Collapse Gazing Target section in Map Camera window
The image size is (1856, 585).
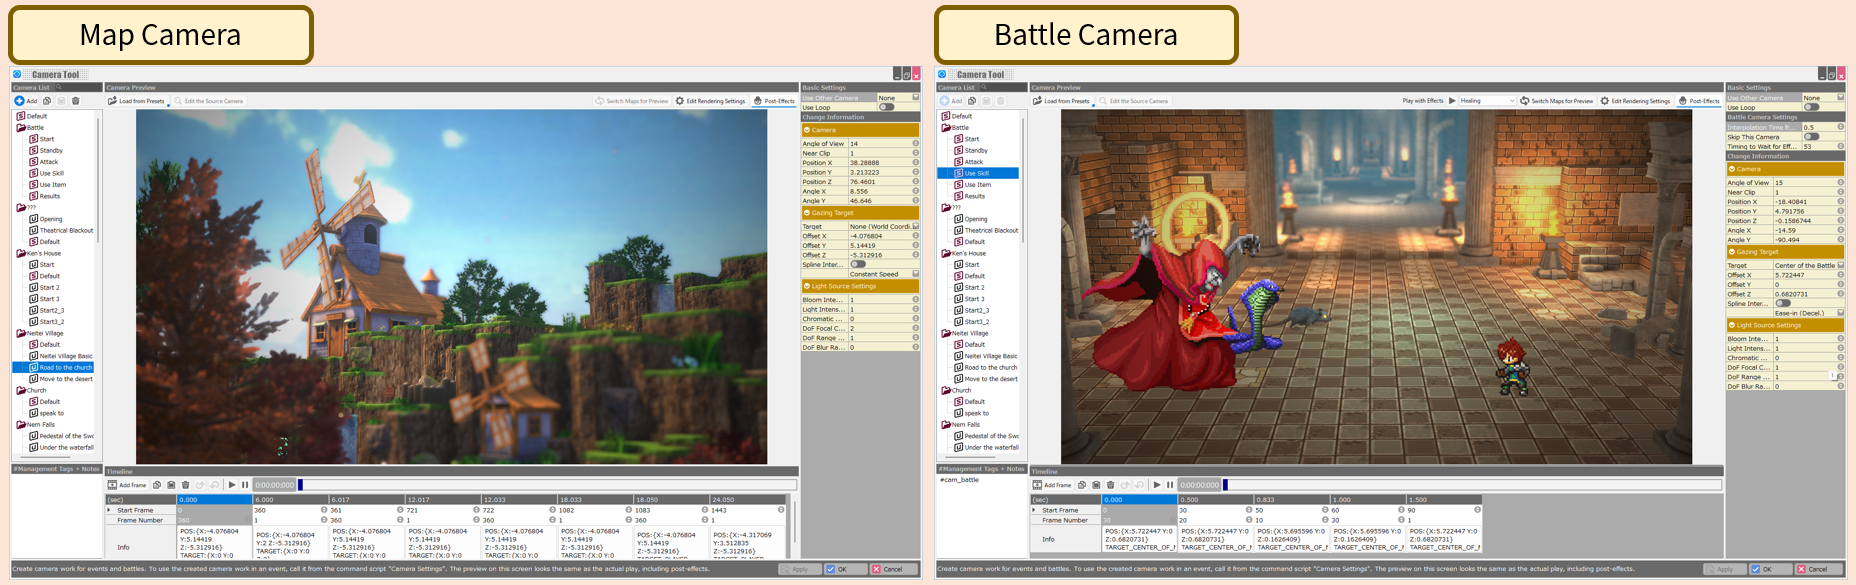coord(807,213)
